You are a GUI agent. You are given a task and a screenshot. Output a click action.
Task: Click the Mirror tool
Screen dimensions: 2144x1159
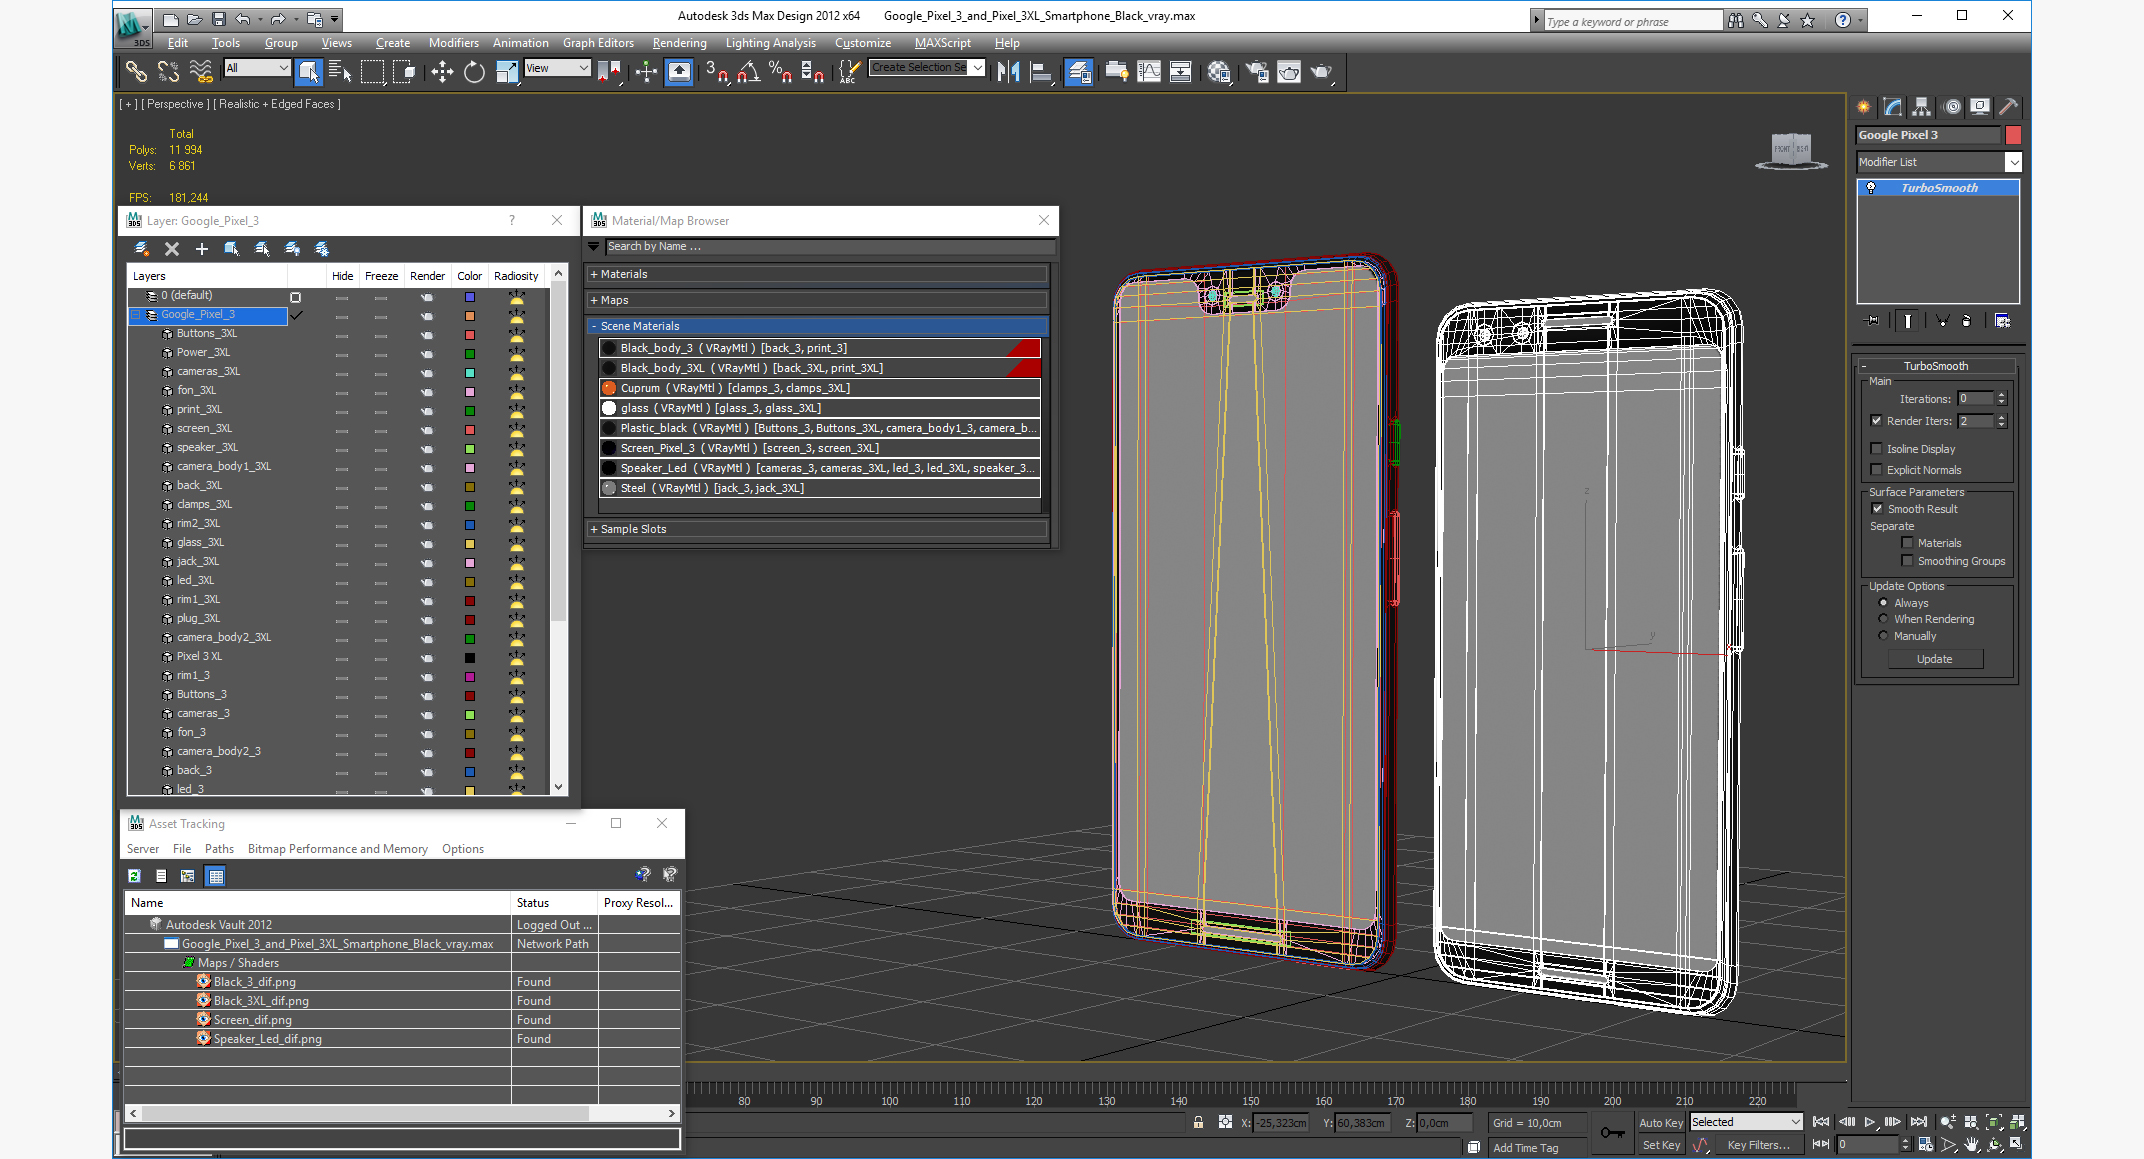(x=1008, y=71)
